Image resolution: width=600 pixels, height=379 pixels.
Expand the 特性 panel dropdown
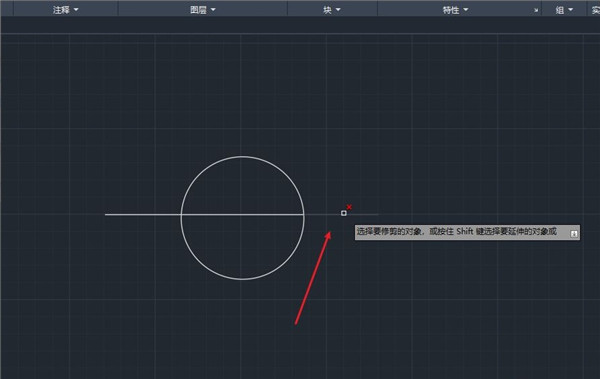(455, 10)
